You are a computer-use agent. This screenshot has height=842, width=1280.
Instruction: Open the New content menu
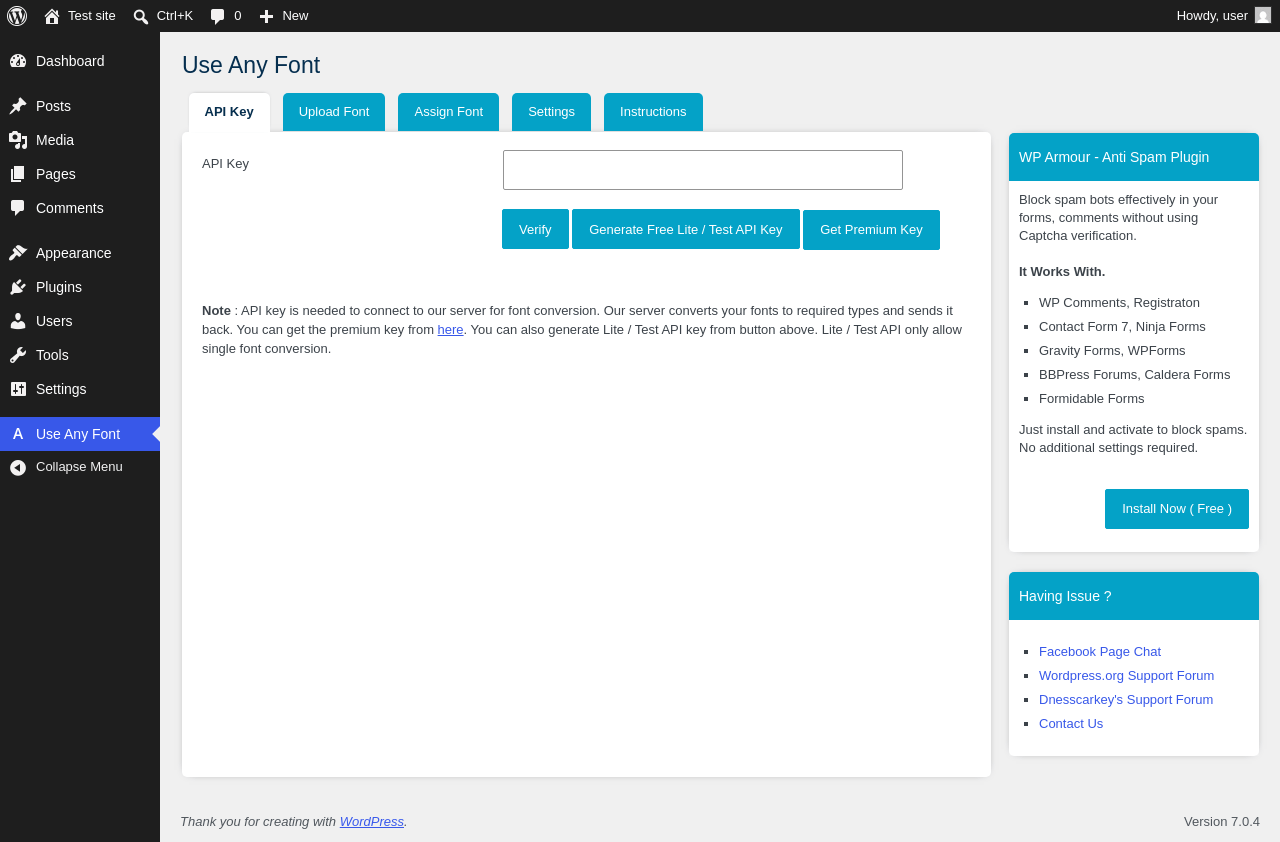[x=284, y=16]
